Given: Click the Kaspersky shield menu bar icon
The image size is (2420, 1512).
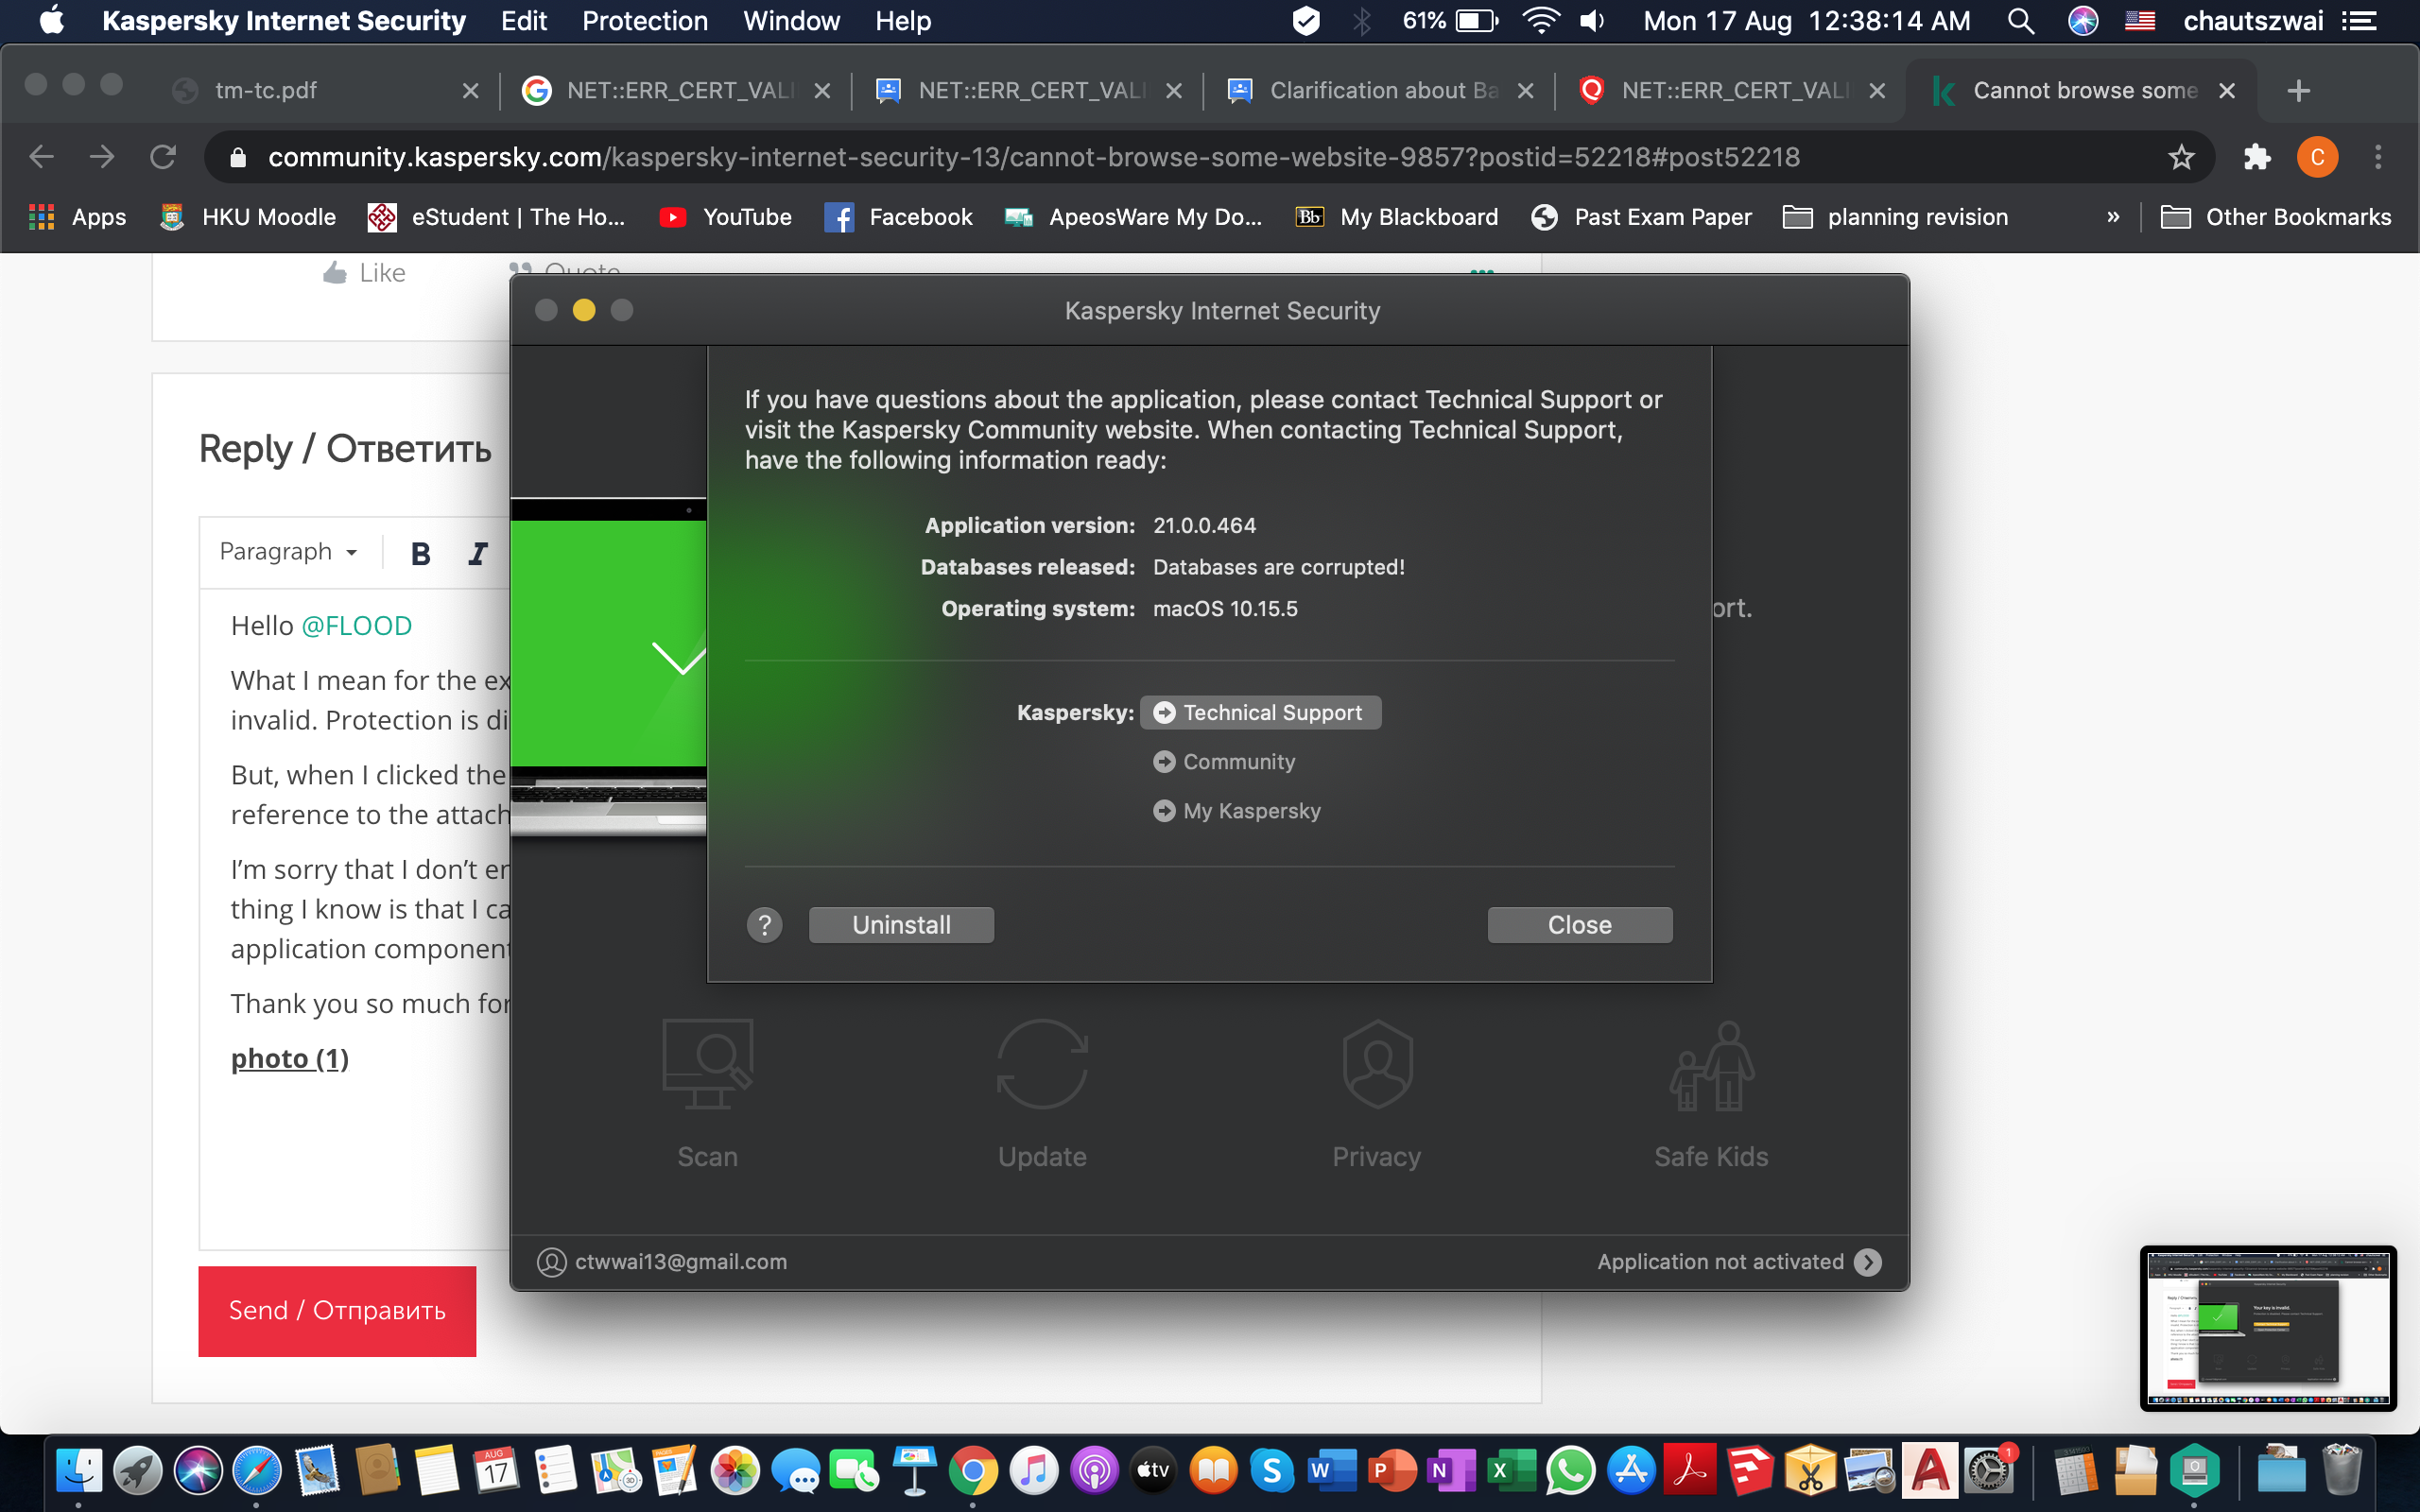Looking at the screenshot, I should tap(1306, 21).
